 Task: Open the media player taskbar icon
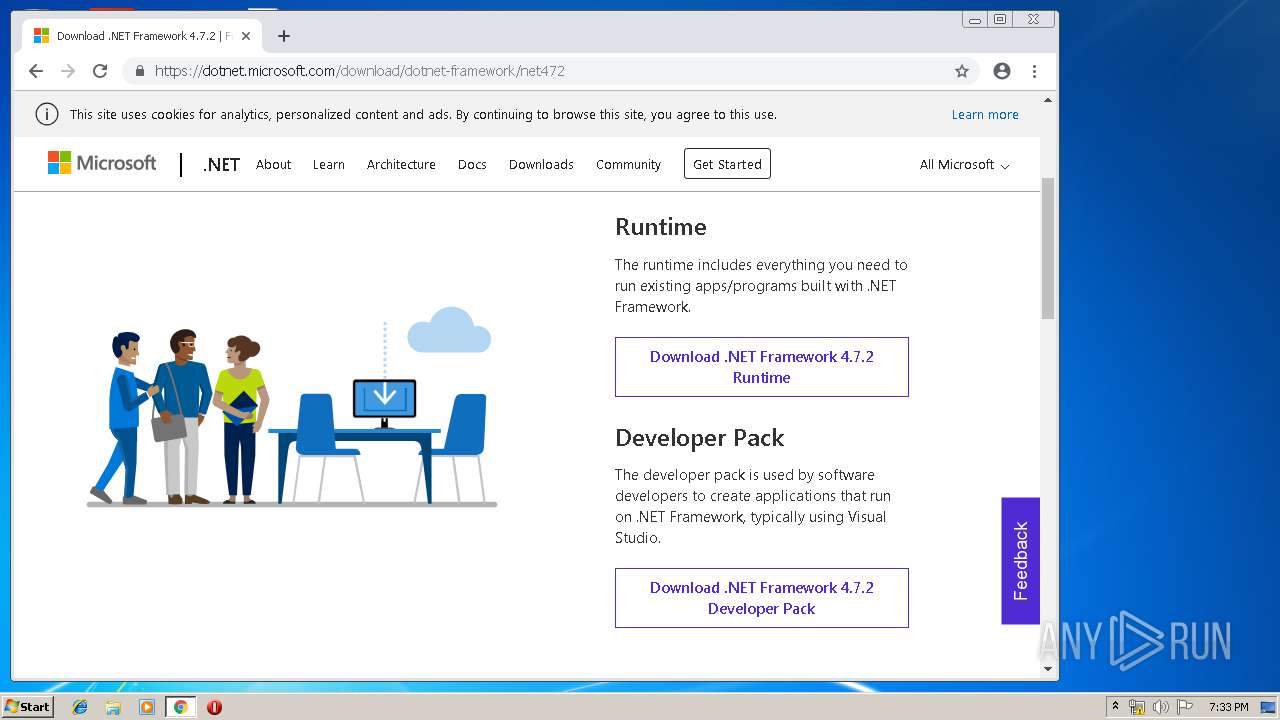pyautogui.click(x=147, y=707)
